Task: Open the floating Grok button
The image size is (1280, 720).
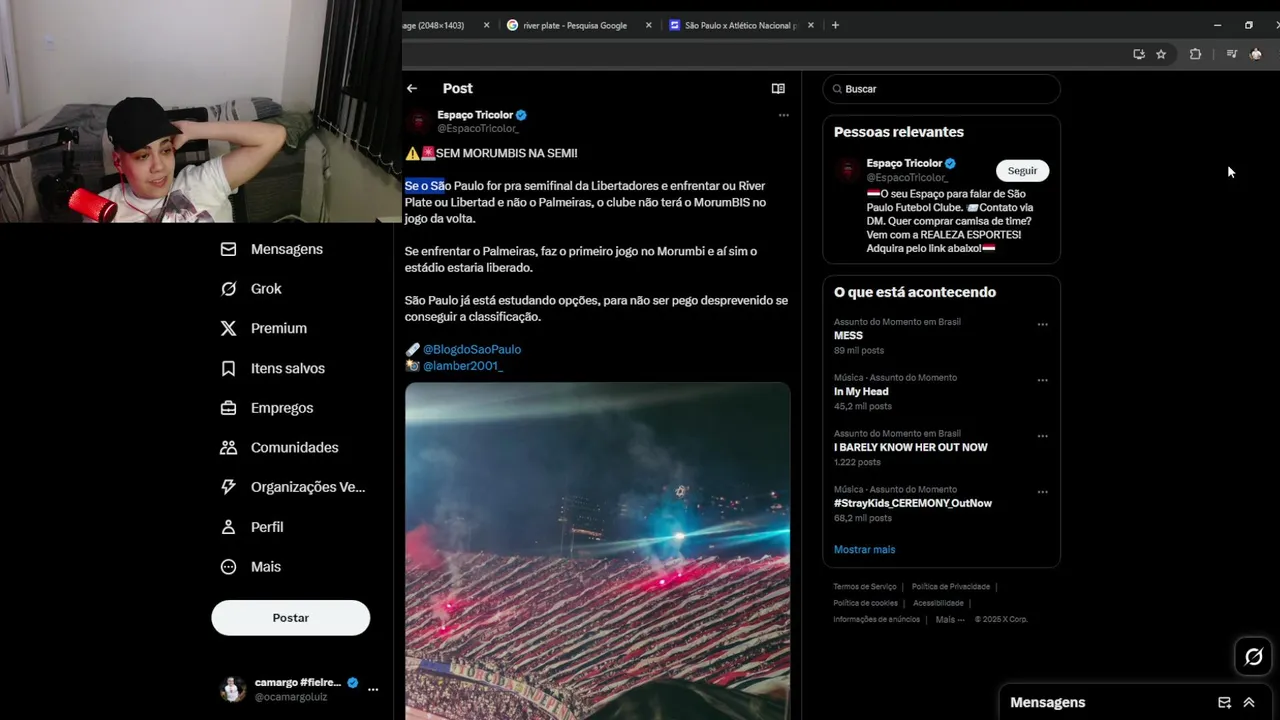Action: 1253,656
